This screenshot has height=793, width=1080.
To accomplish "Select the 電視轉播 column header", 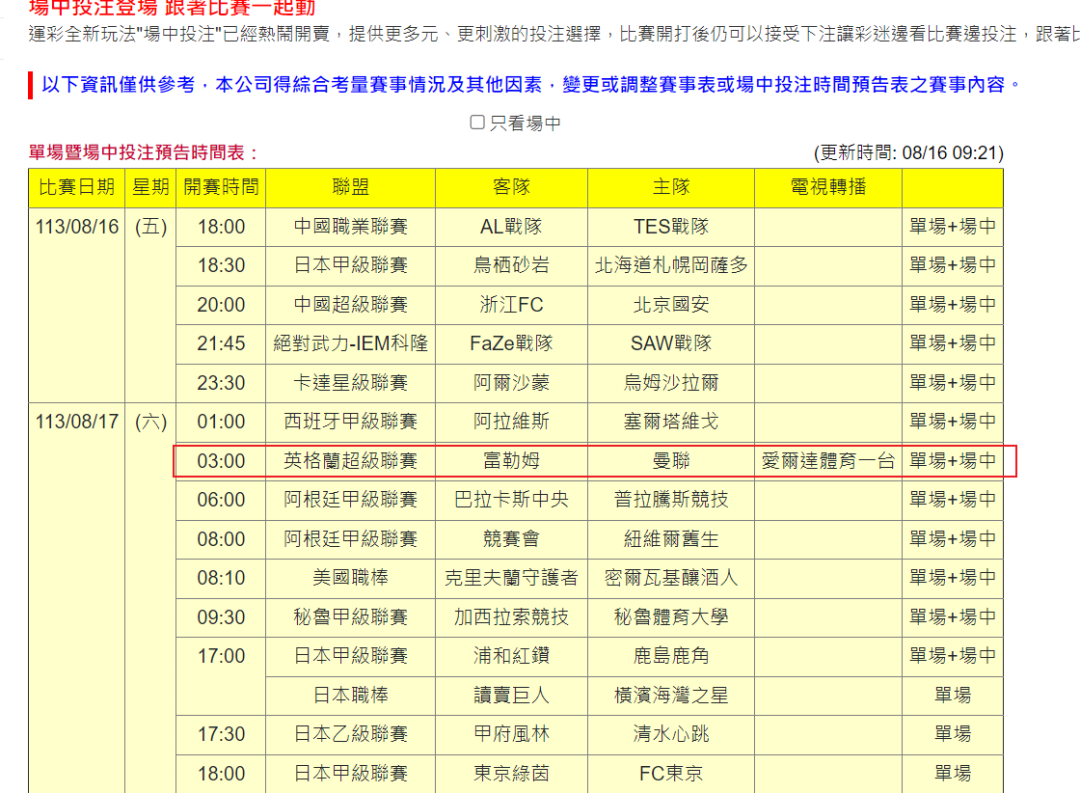I will tap(828, 187).
